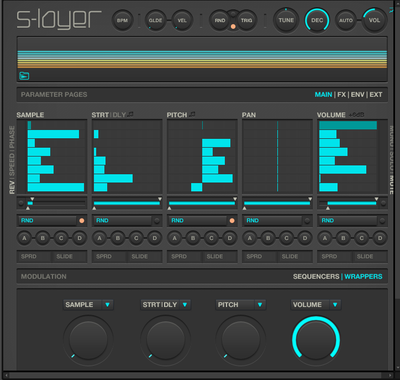
Task: Click note icon next to STRT|DLY header
Action: point(130,114)
